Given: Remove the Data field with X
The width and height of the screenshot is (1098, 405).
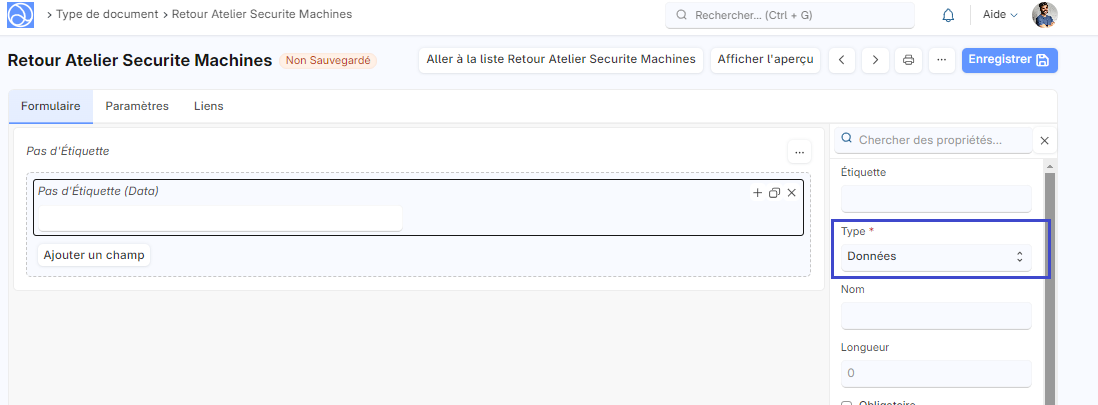Looking at the screenshot, I should pyautogui.click(x=792, y=192).
